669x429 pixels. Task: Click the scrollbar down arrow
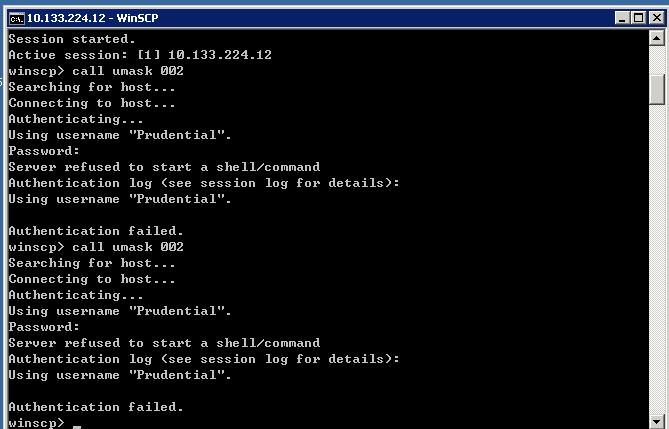[x=657, y=421]
